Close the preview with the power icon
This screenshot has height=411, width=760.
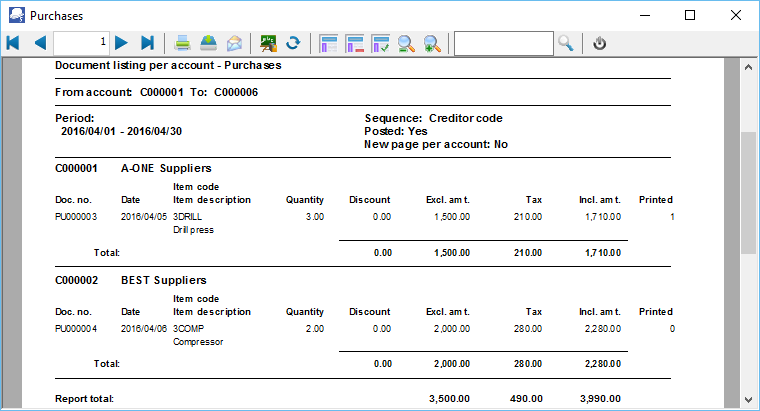(x=600, y=43)
